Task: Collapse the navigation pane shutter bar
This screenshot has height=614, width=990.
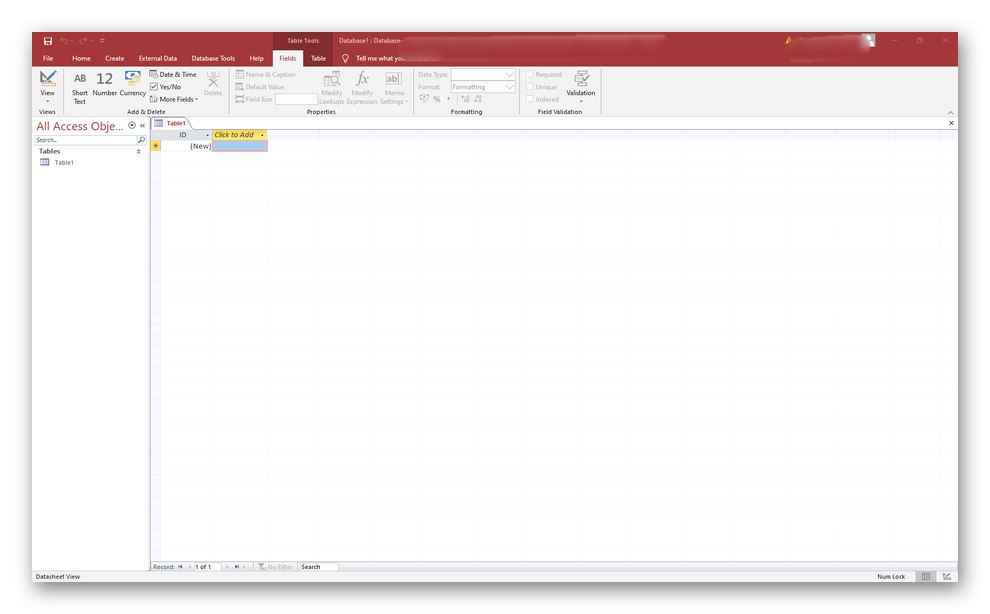Action: 142,126
